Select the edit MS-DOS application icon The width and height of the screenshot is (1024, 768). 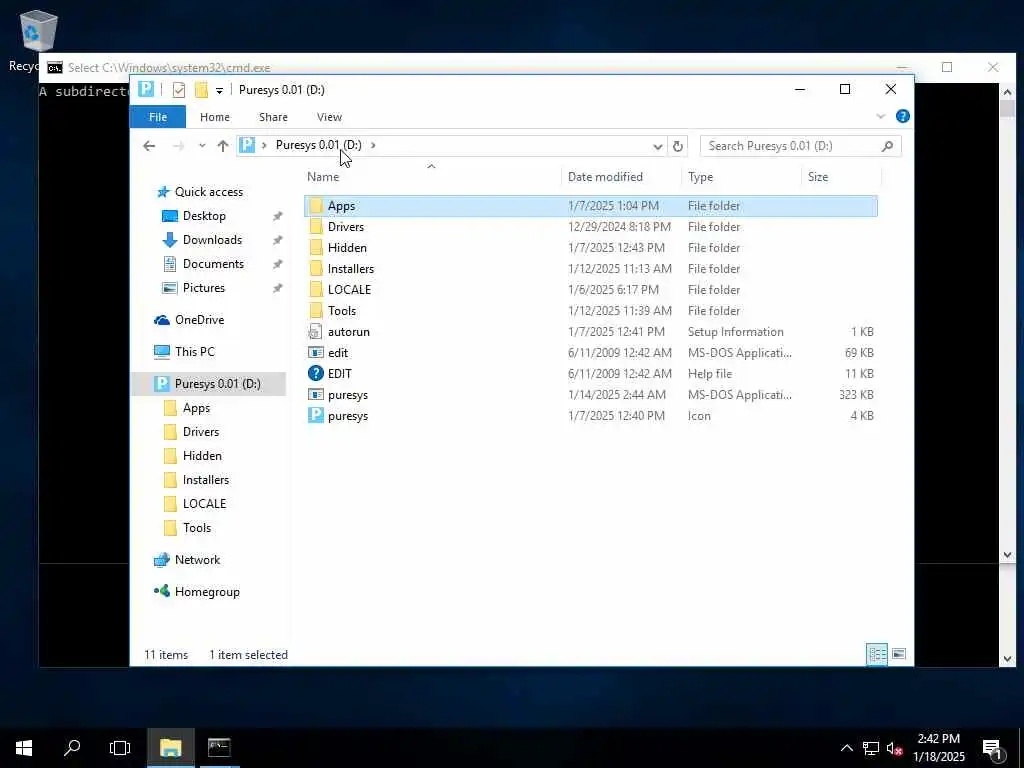pyautogui.click(x=316, y=353)
